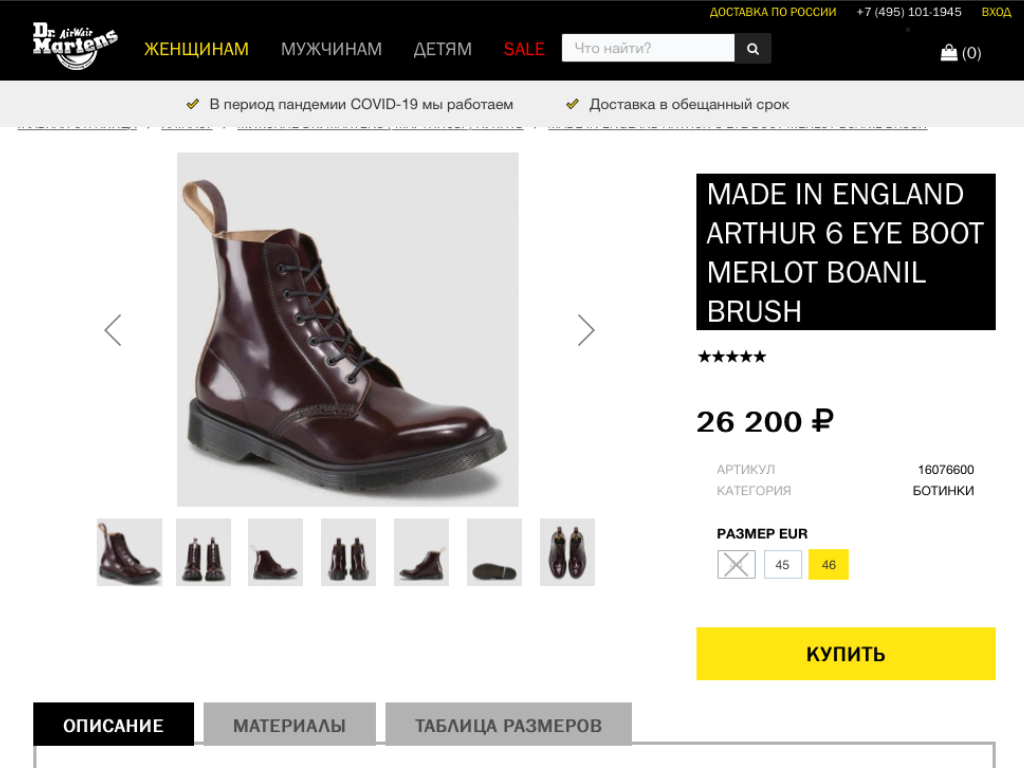Show previous product image arrow

tap(113, 330)
